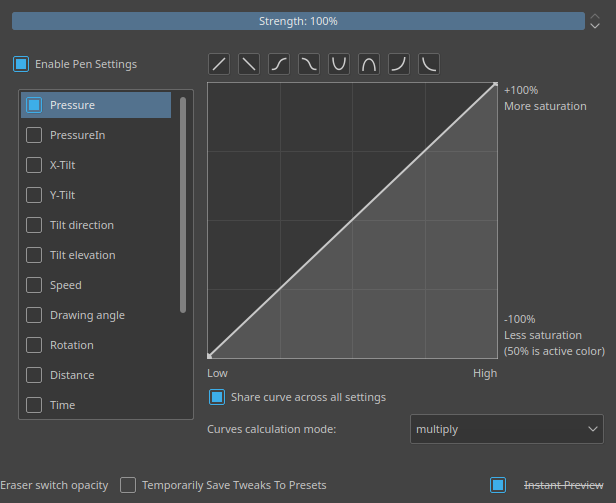616x503 pixels.
Task: Select the Rotation row label
Action: coord(72,345)
